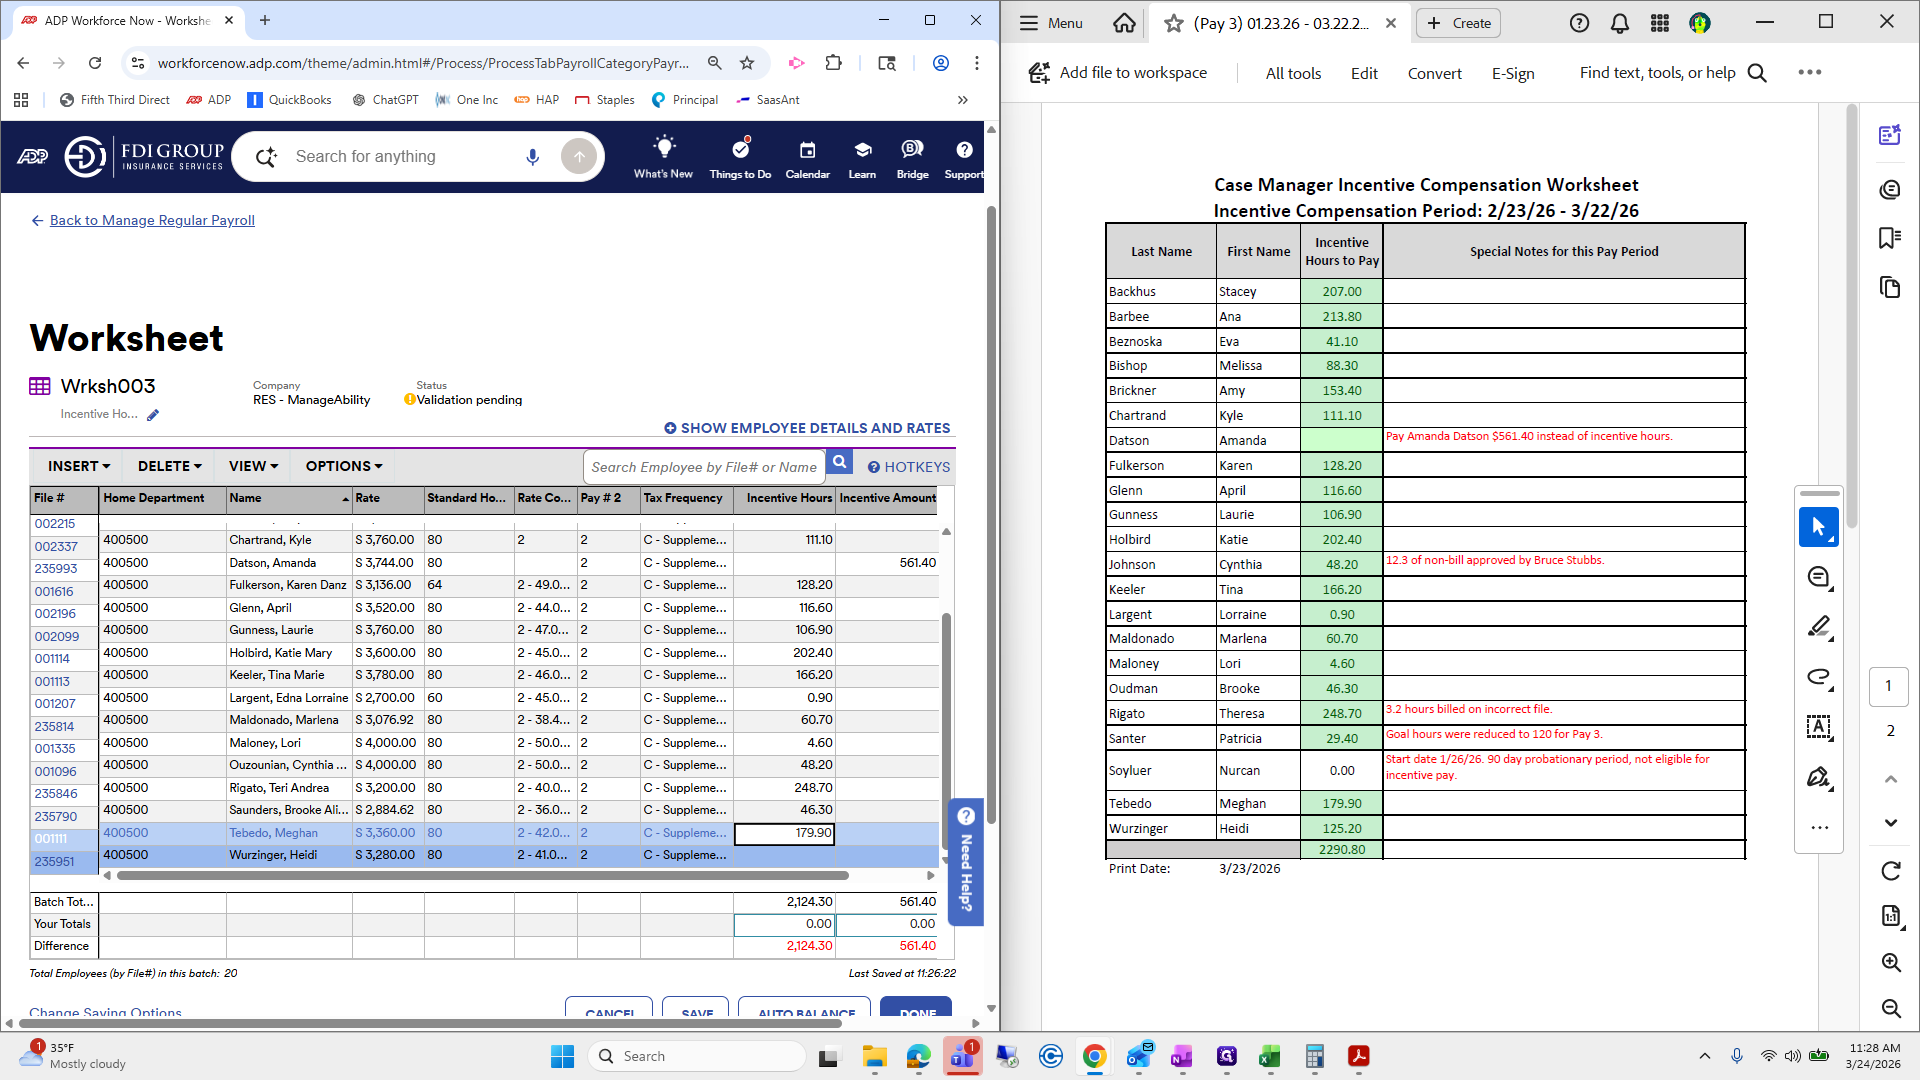Click the HOTKEYS help link
Image resolution: width=1920 pixels, height=1080 pixels.
click(x=909, y=467)
